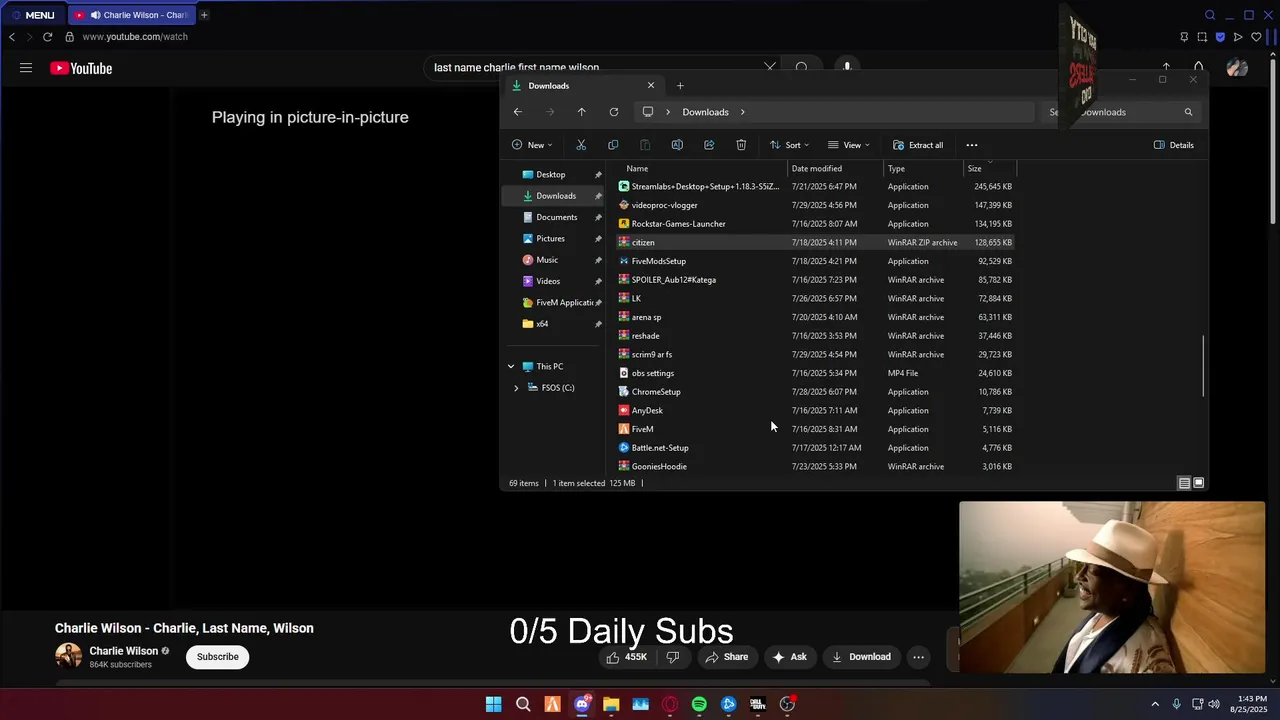
Task: Click the Share button under the video
Action: tap(727, 657)
